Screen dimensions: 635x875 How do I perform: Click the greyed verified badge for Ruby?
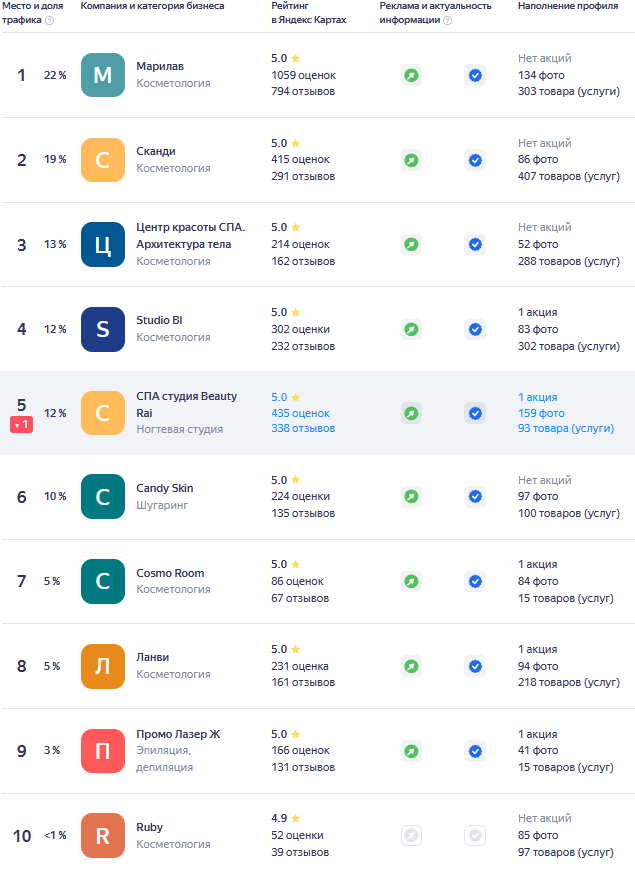(475, 835)
